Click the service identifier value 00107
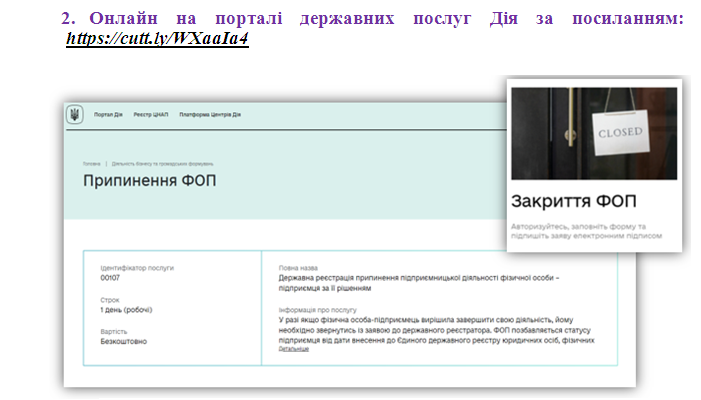This screenshot has width=701, height=400. pyautogui.click(x=110, y=278)
